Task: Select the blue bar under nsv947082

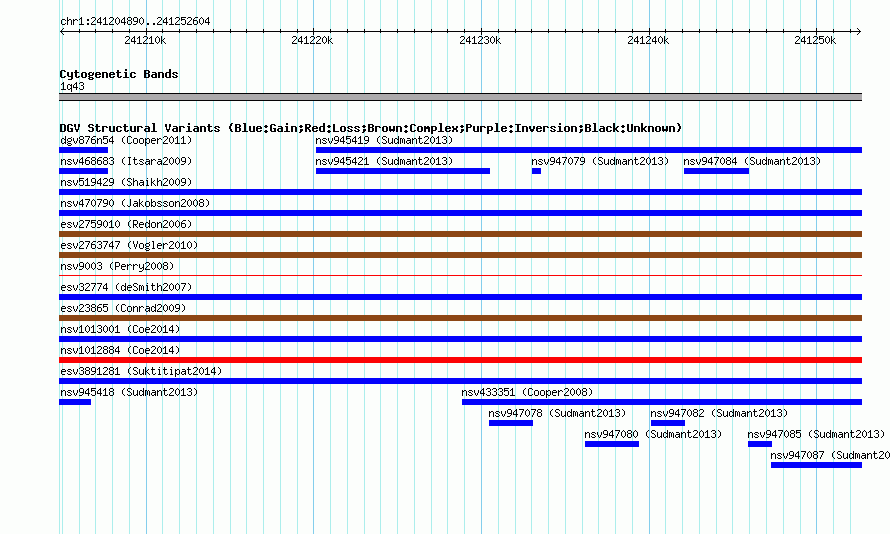Action: (x=668, y=423)
